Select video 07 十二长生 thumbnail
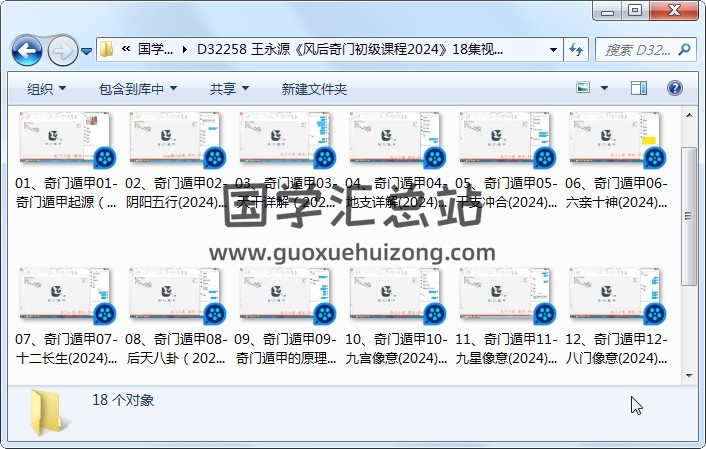706x449 pixels. tap(66, 296)
